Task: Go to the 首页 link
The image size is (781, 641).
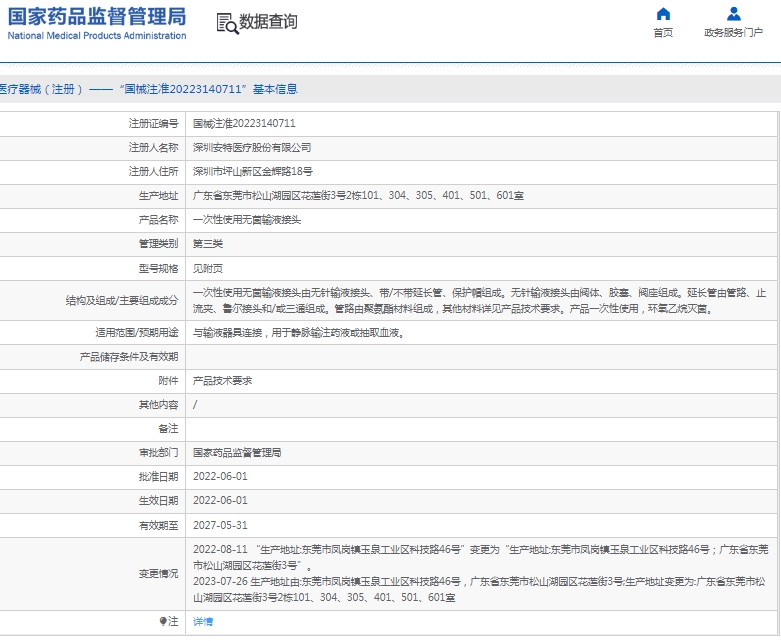Action: (x=663, y=33)
